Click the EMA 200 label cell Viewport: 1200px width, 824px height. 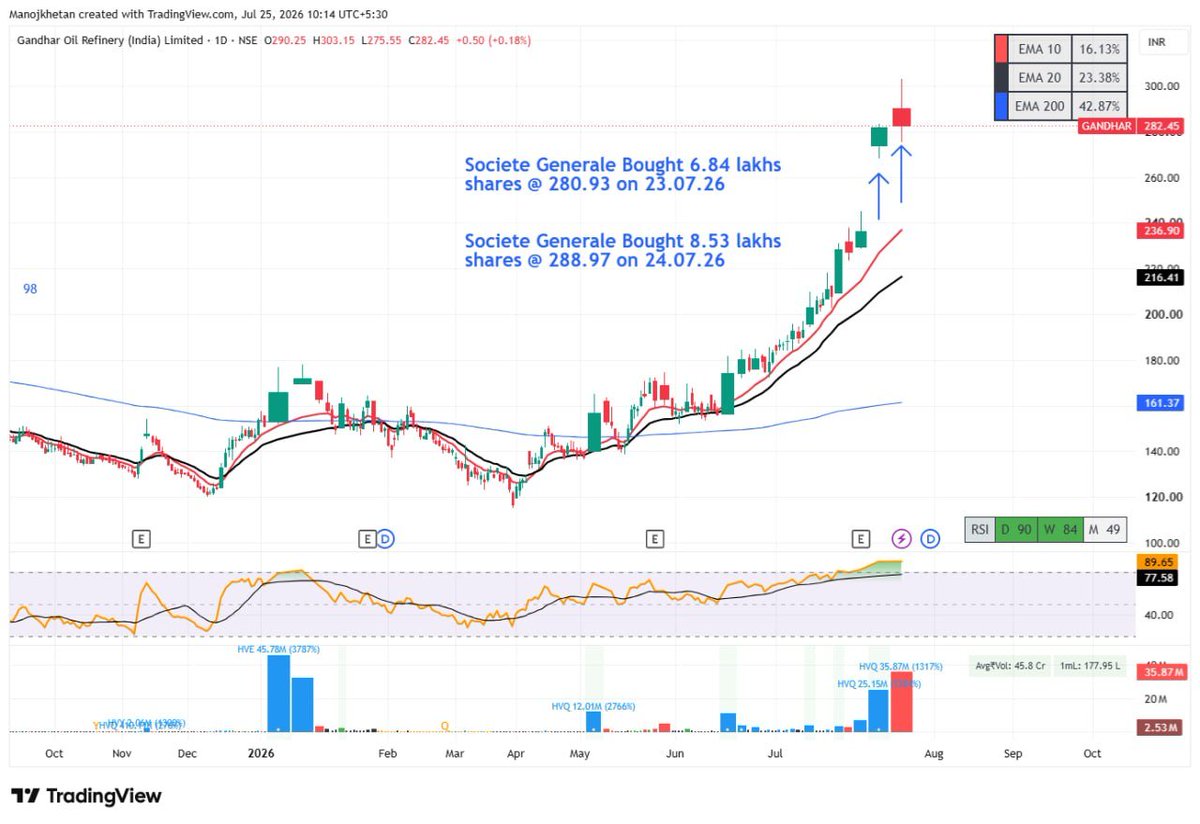point(1040,106)
